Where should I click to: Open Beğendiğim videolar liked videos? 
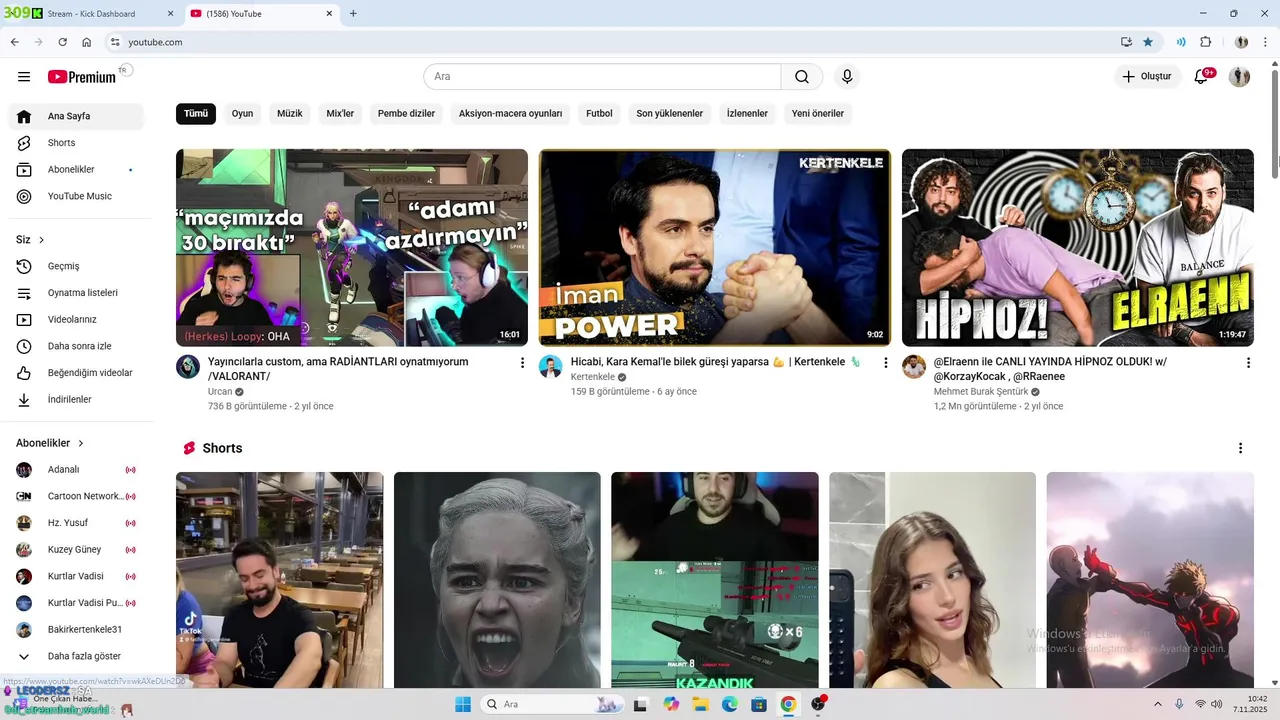pos(77,373)
